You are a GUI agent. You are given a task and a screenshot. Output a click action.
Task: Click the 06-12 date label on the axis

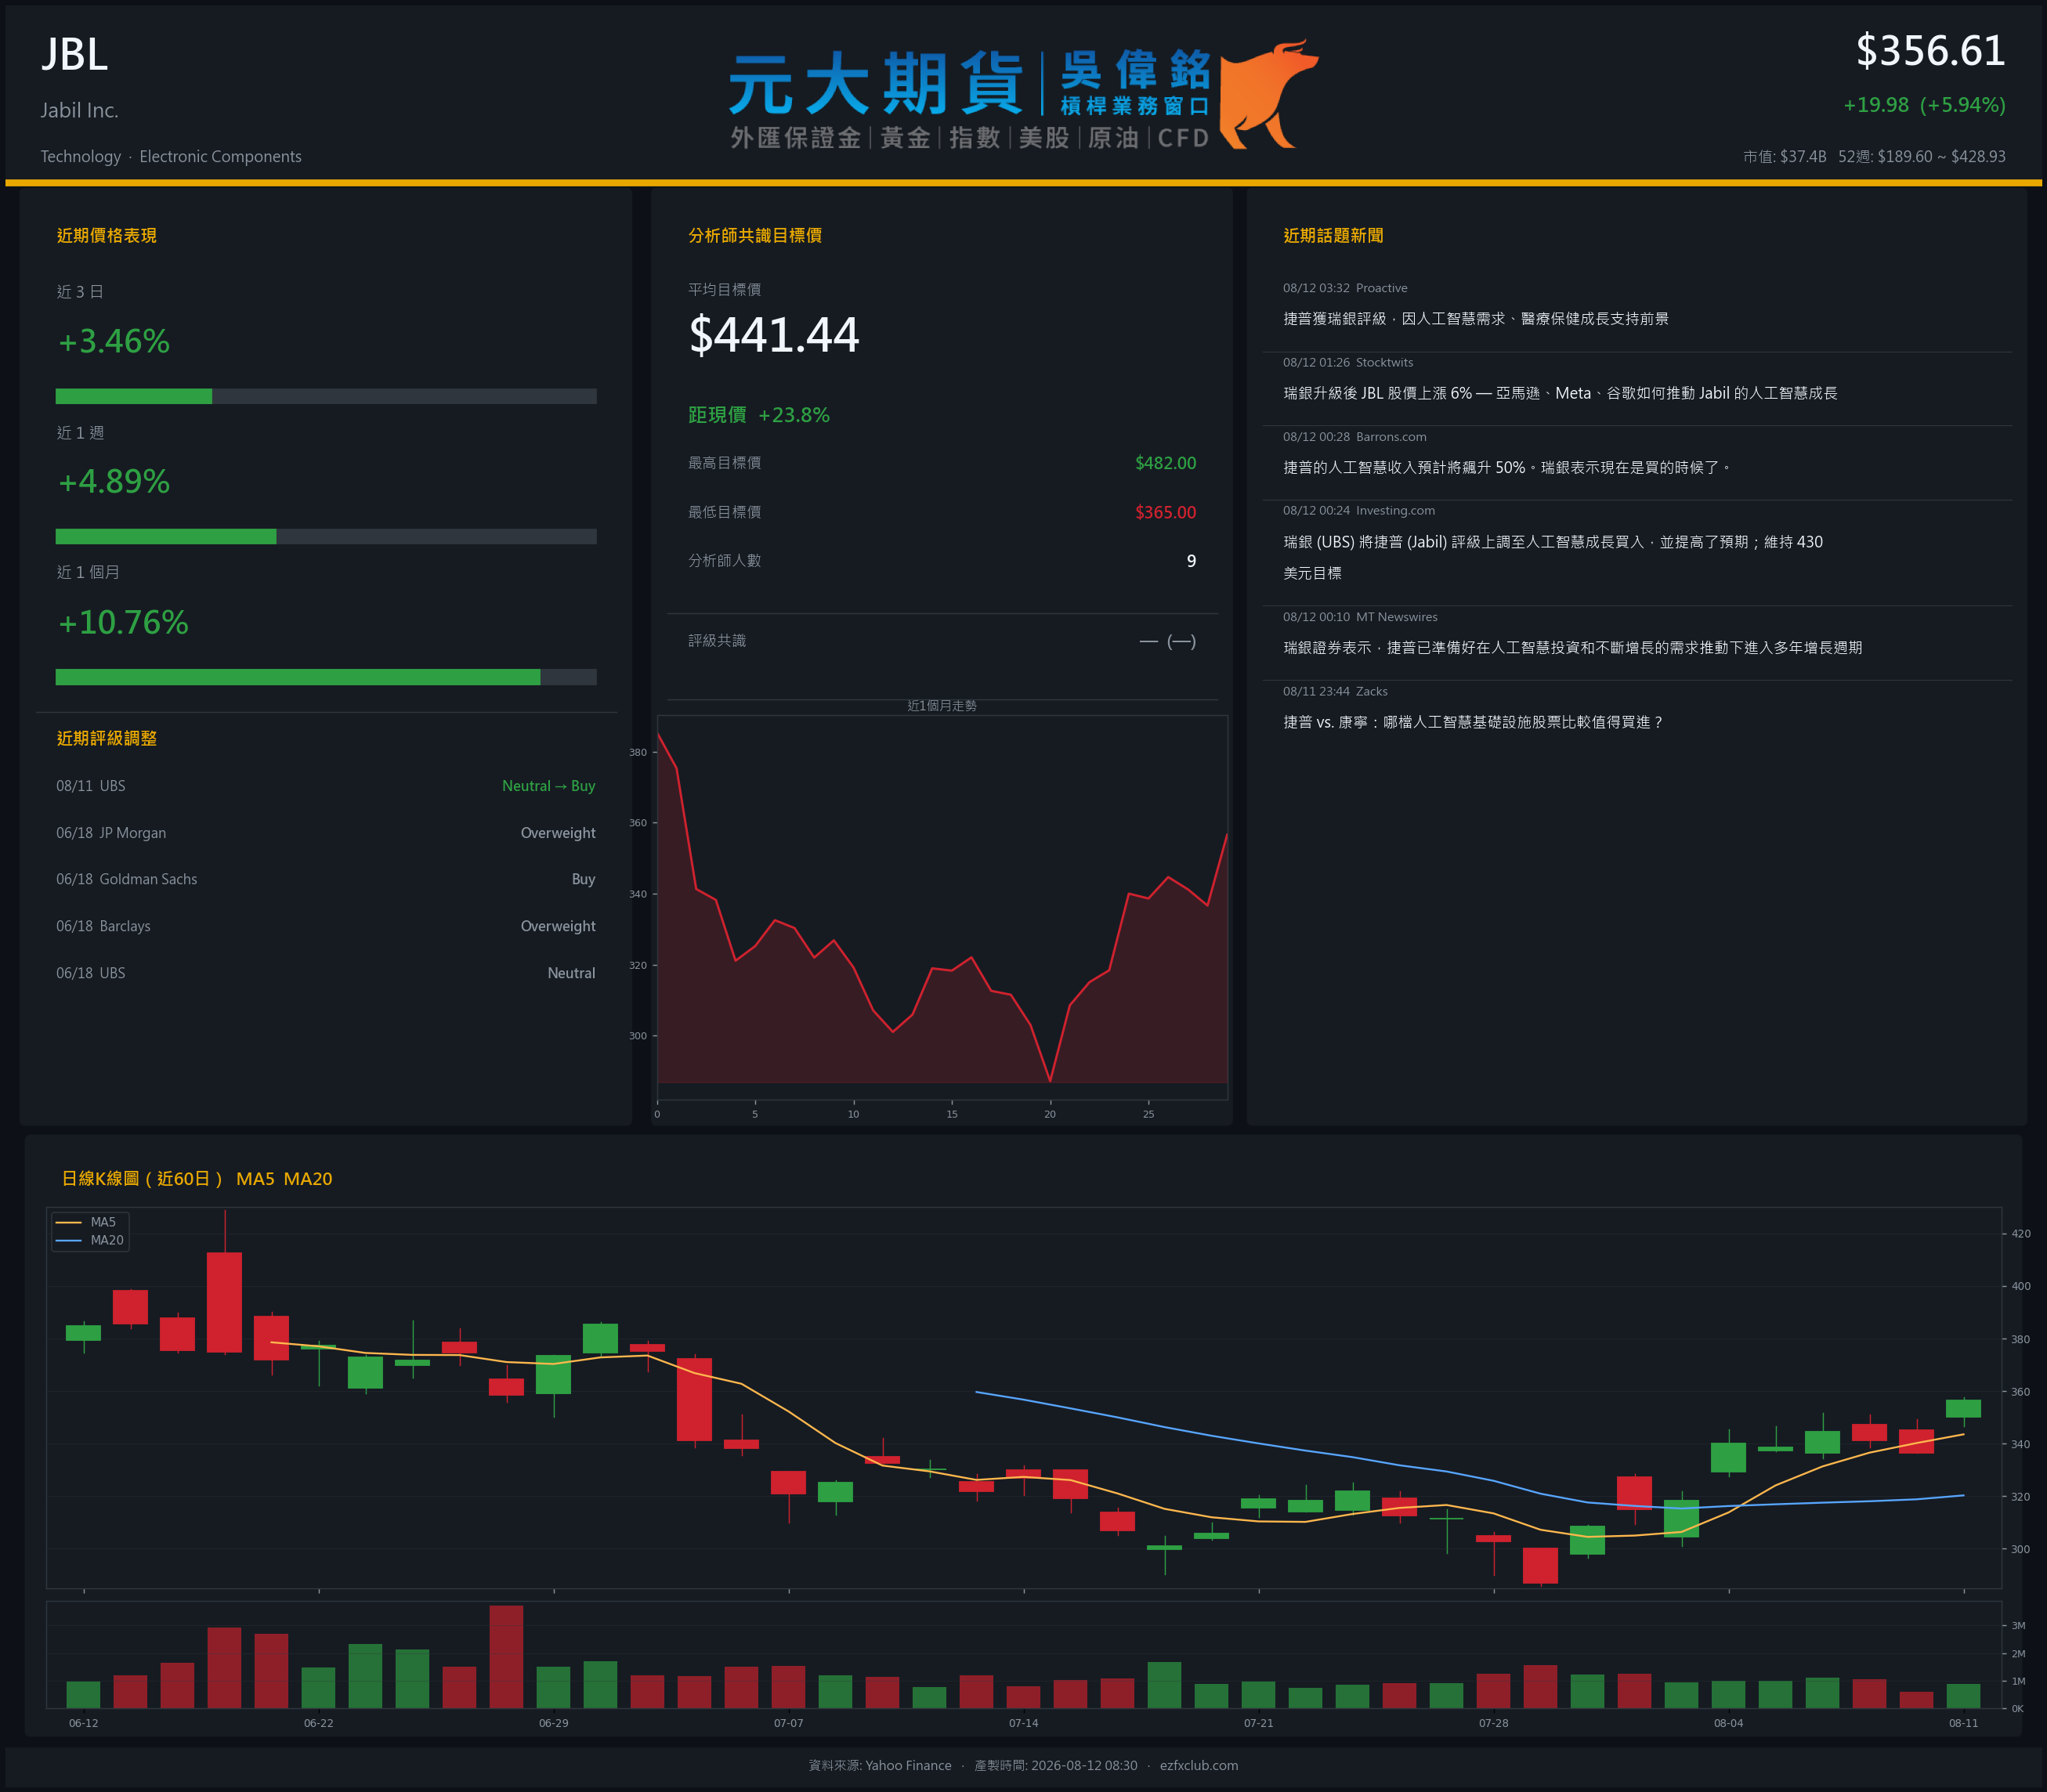point(83,1723)
